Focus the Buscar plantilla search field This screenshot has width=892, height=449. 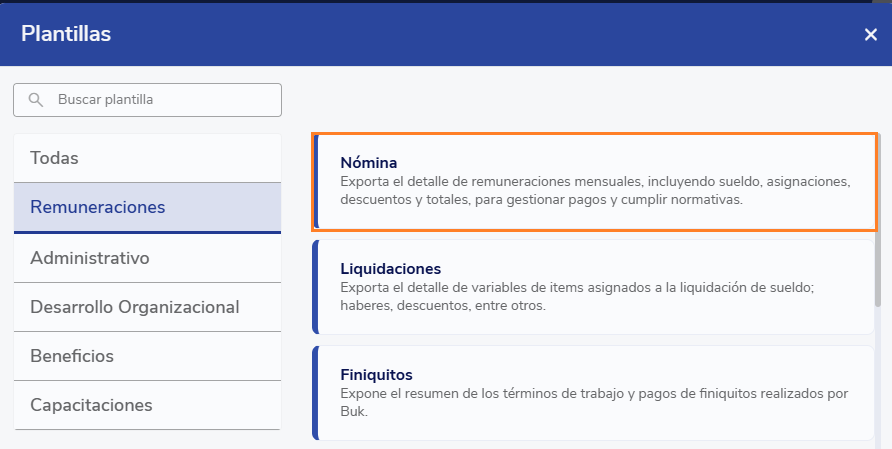[160, 100]
